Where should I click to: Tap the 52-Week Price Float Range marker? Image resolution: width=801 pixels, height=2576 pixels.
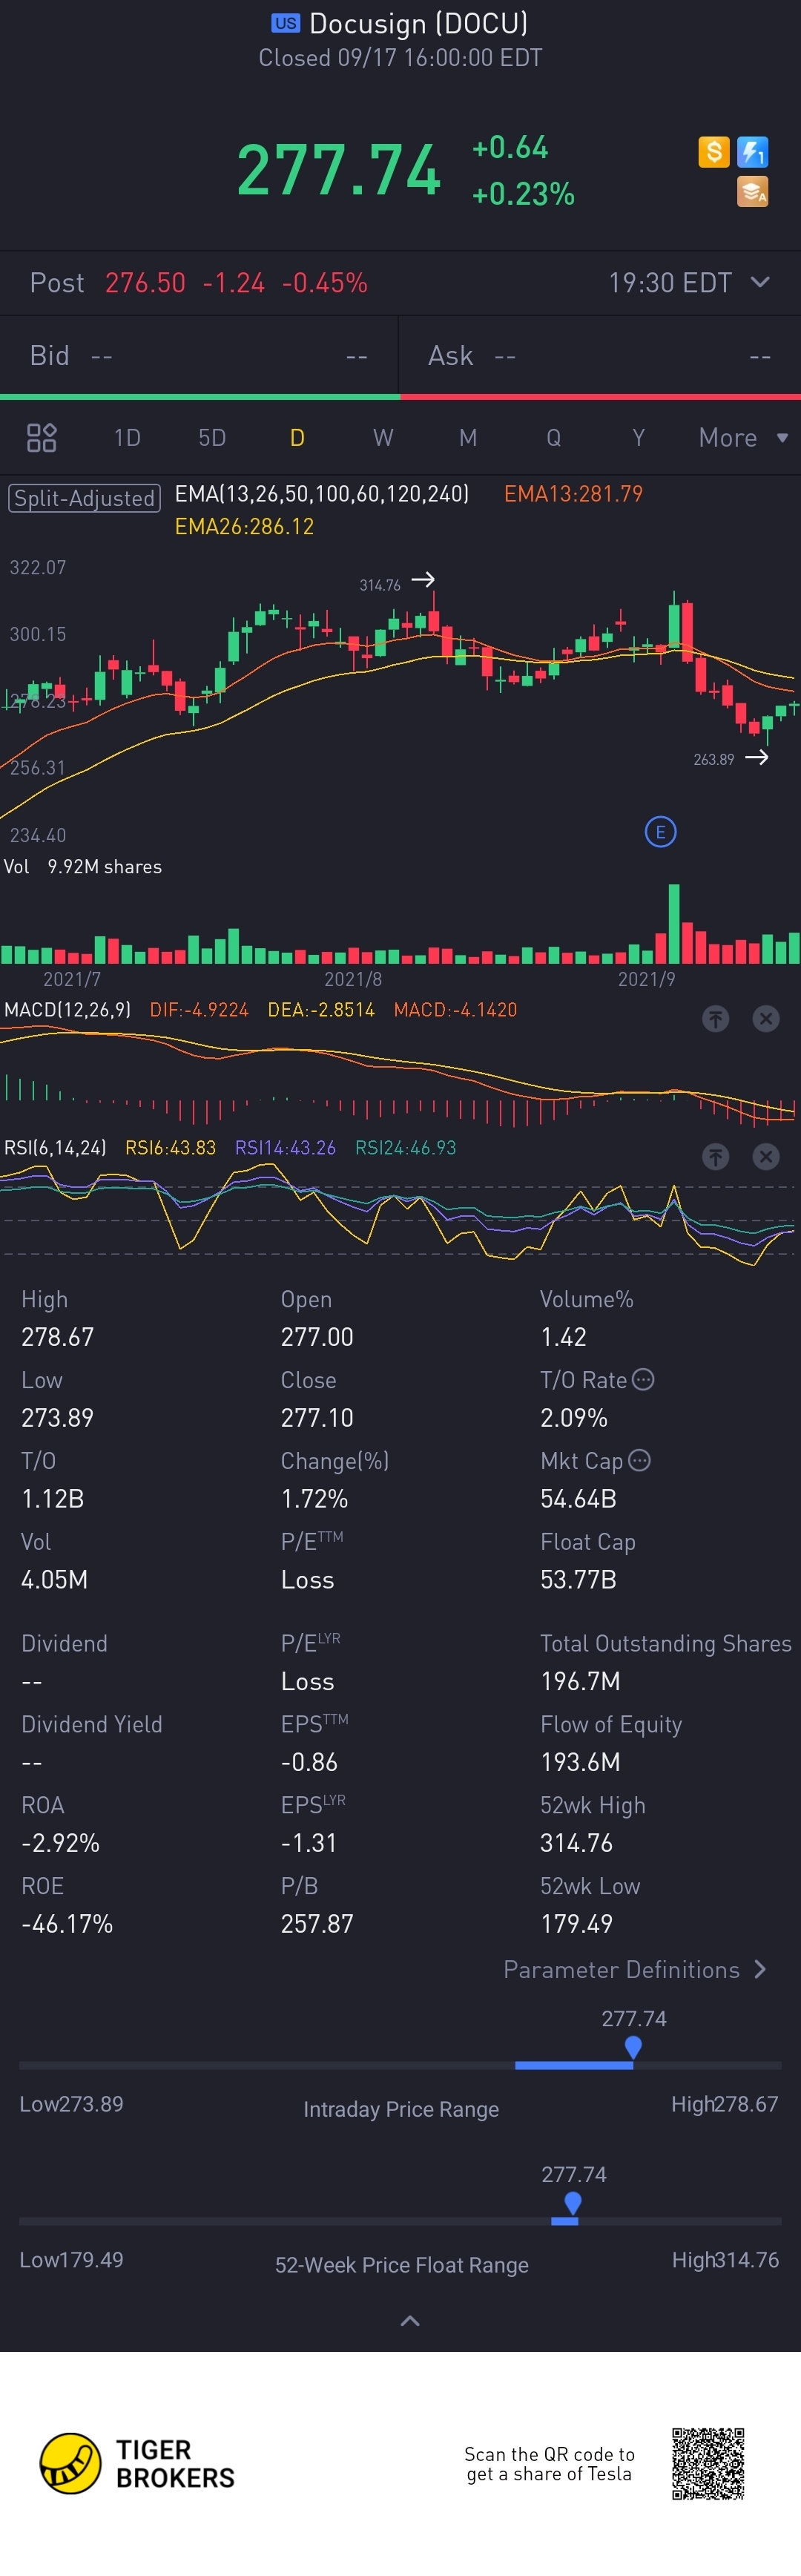click(x=573, y=2203)
